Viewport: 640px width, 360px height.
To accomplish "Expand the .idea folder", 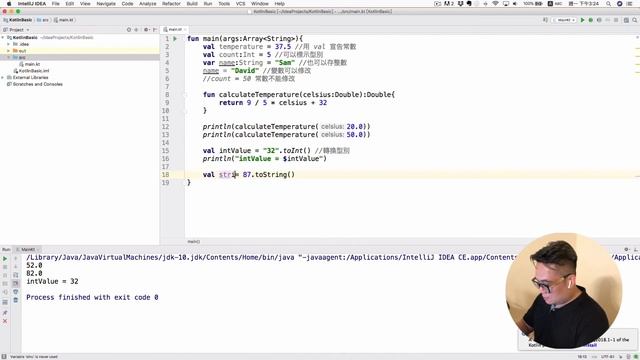I will click(8, 44).
